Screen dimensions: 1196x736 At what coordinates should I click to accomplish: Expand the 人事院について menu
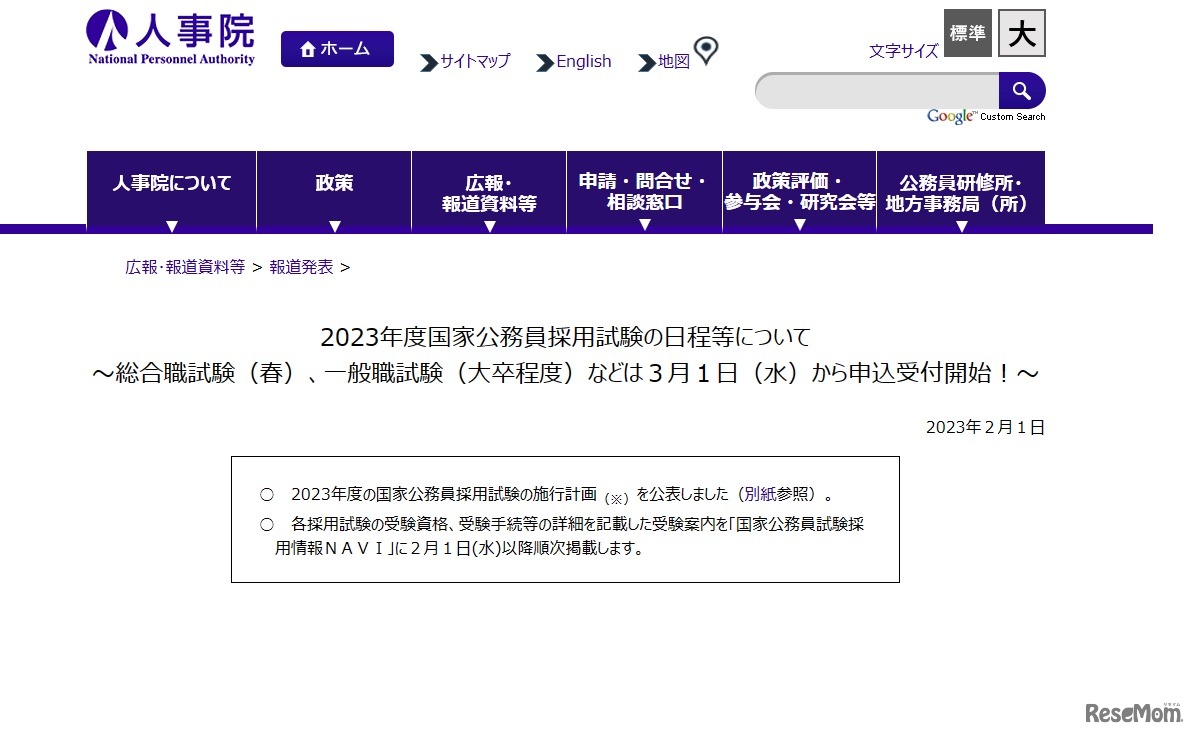tap(172, 183)
